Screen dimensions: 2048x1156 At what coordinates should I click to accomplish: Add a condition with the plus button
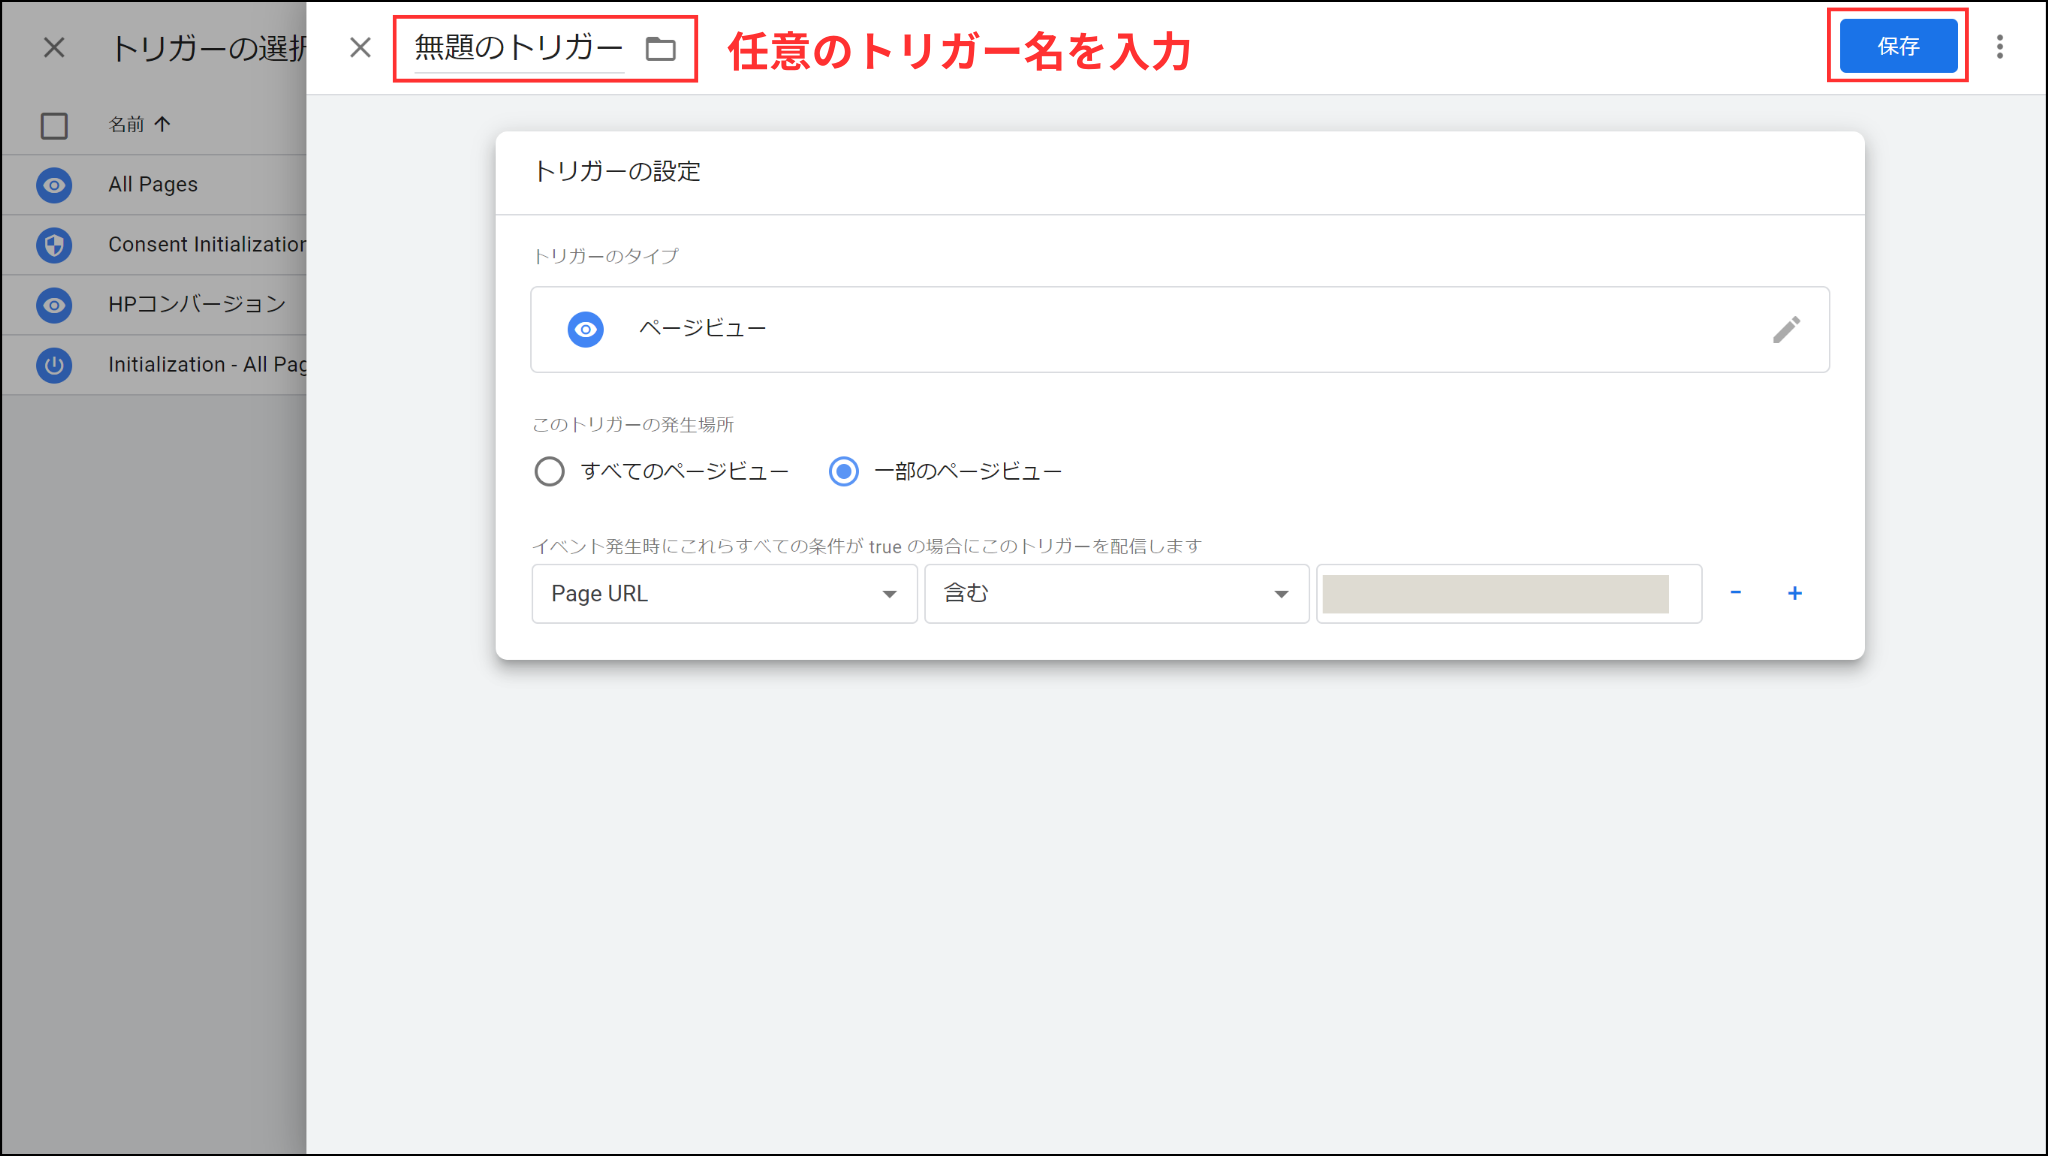click(x=1795, y=593)
